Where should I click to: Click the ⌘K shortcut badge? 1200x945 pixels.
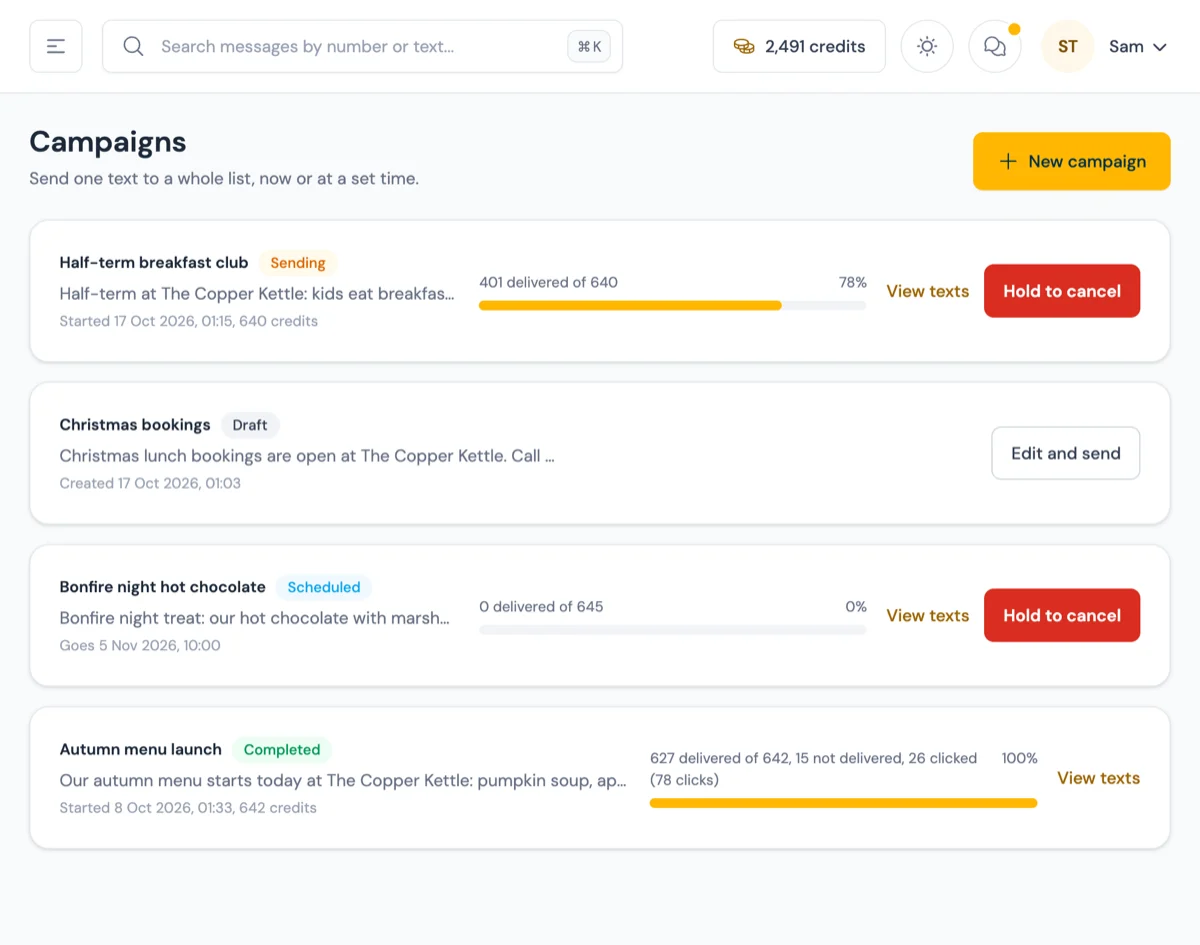coord(589,46)
